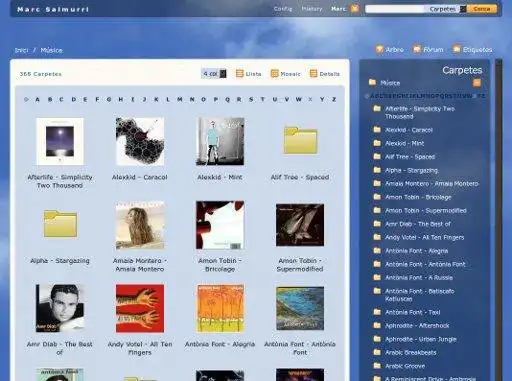This screenshot has width=512, height=381.
Task: Switch to Mosaic view icon
Action: [274, 73]
